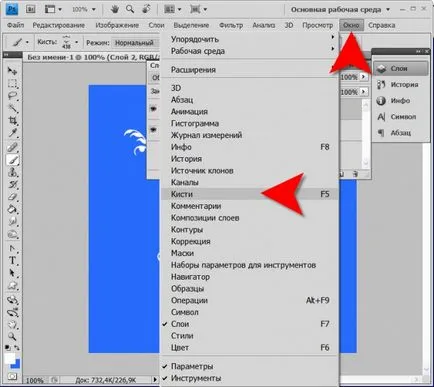Select the Eraser tool
Screen dimensions: 434x387
click(12, 197)
